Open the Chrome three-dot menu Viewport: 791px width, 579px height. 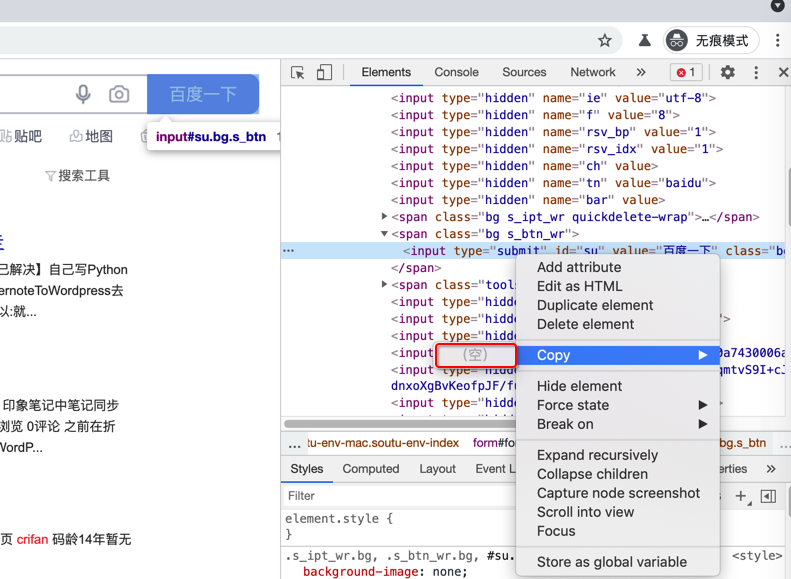pyautogui.click(x=777, y=40)
